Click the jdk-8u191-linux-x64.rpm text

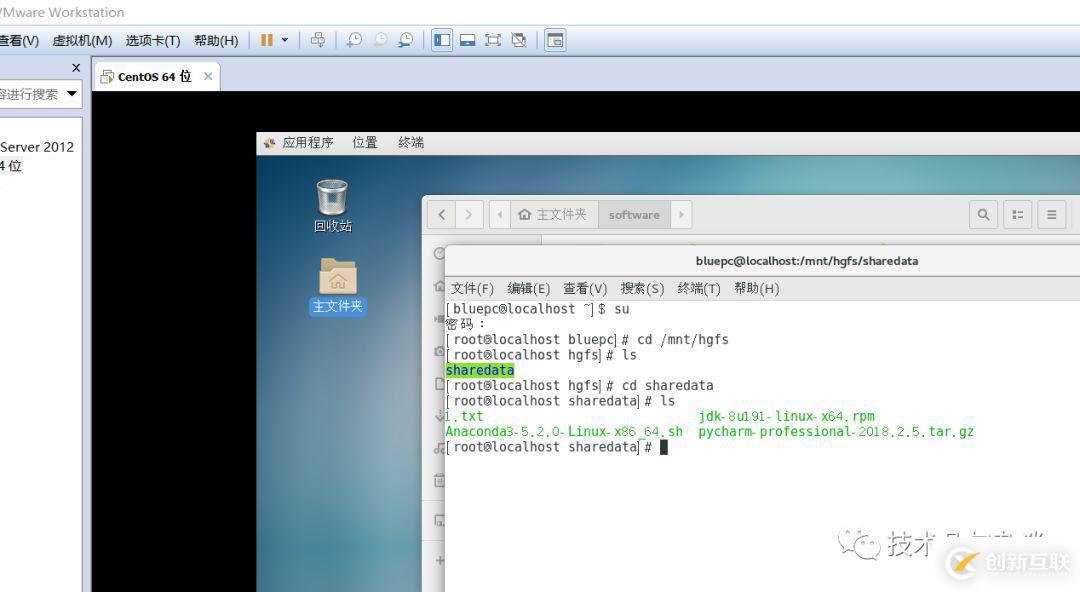pyautogui.click(x=786, y=416)
